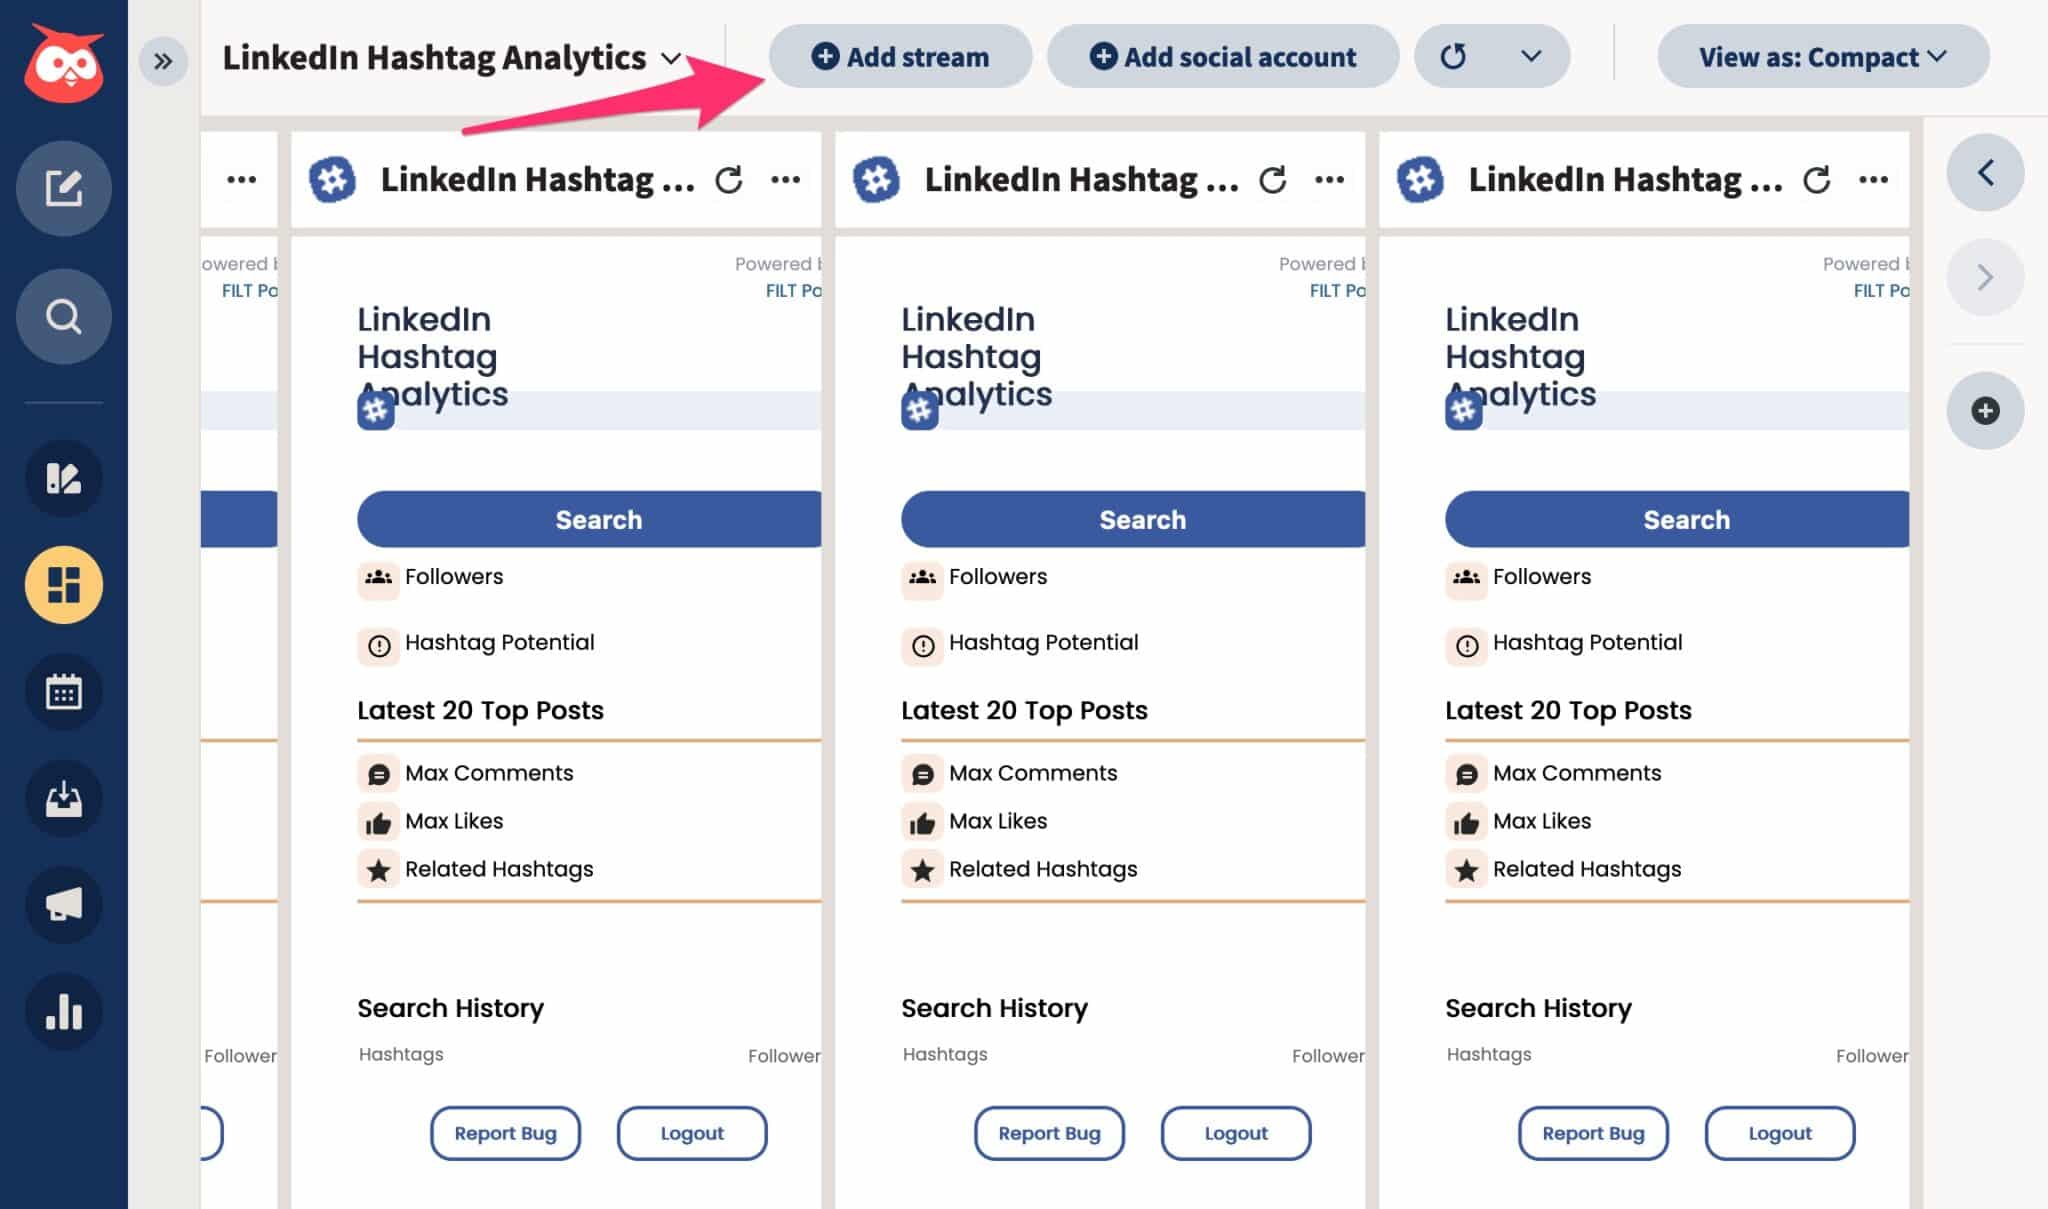Open the three-dot menu on the middle stream
The image size is (2048, 1209).
(1331, 180)
